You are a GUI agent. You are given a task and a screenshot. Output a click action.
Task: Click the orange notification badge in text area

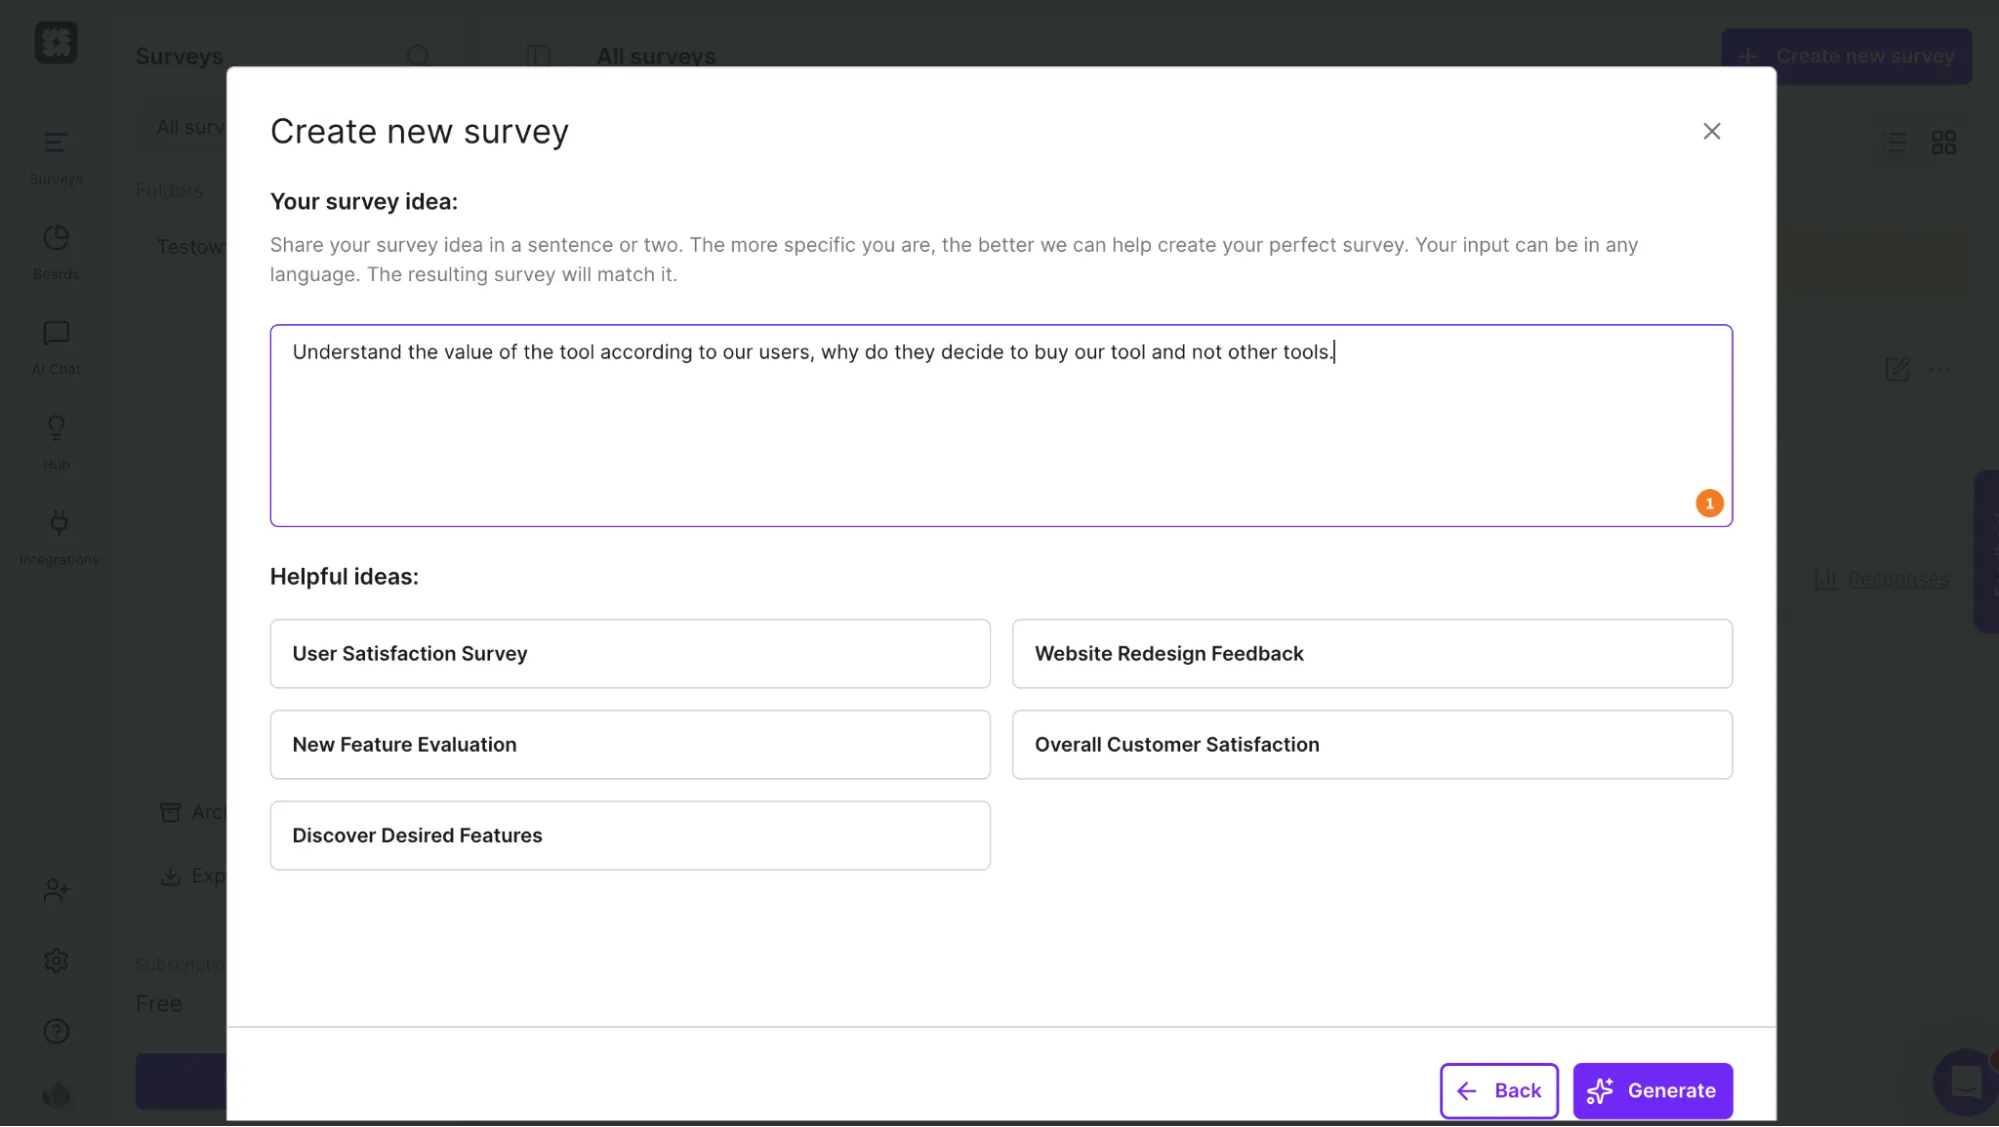tap(1709, 503)
